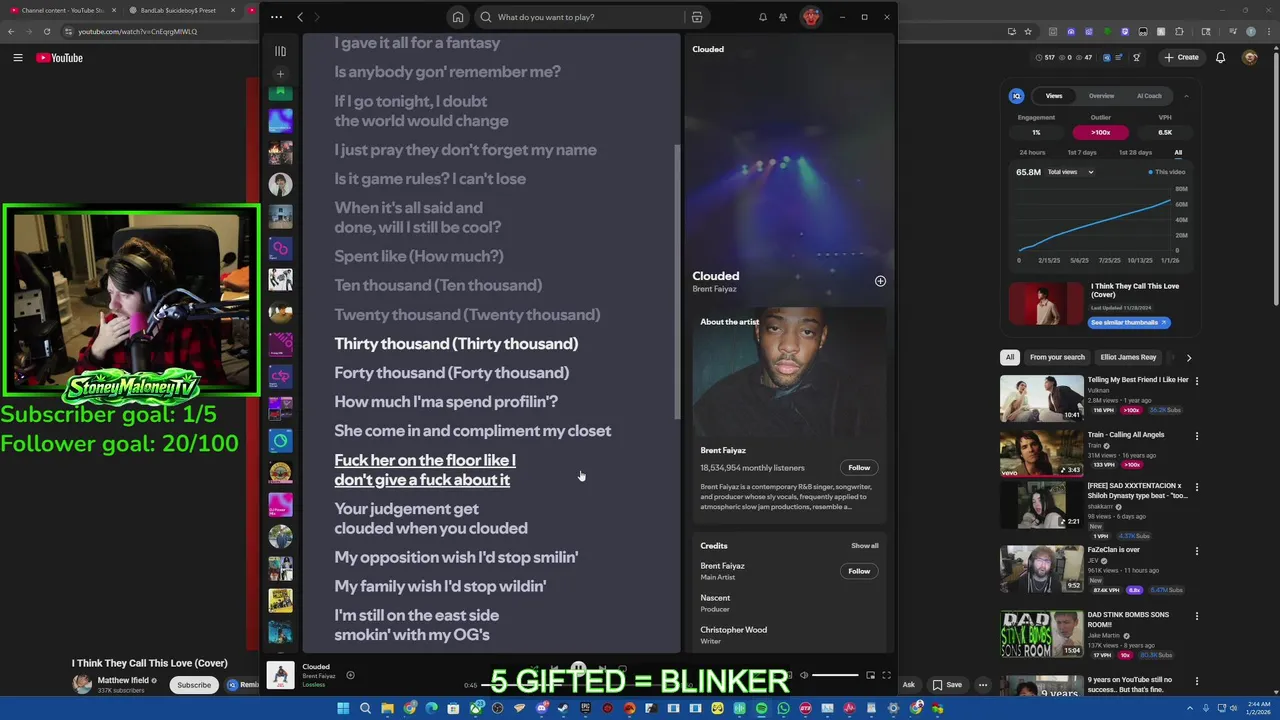Open Spotify three-dot app menu
The height and width of the screenshot is (720, 1280).
pyautogui.click(x=276, y=17)
